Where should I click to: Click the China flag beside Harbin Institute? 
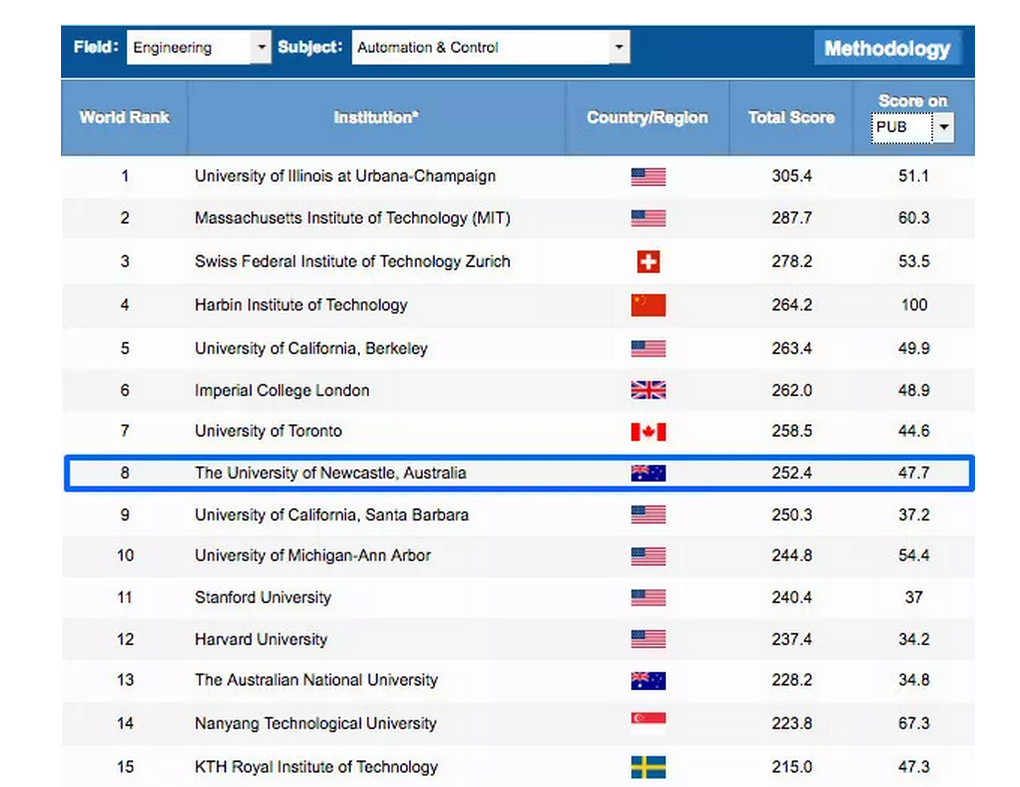[x=648, y=305]
